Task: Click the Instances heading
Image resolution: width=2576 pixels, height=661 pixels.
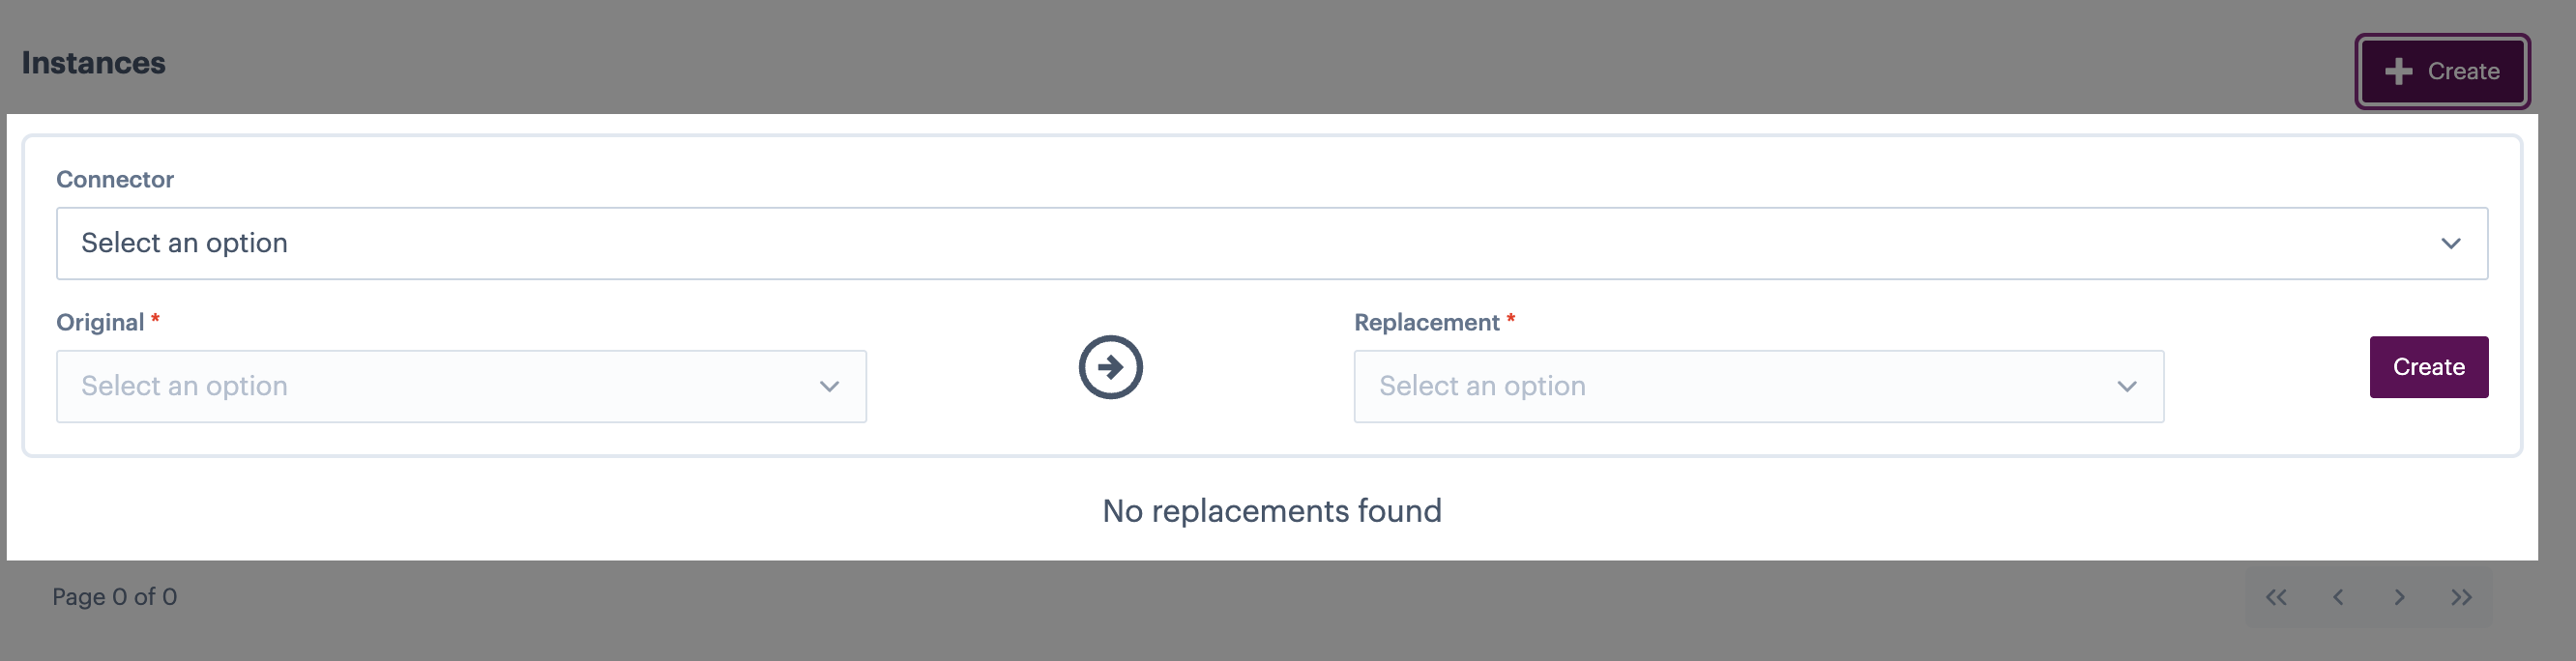Action: pos(94,63)
